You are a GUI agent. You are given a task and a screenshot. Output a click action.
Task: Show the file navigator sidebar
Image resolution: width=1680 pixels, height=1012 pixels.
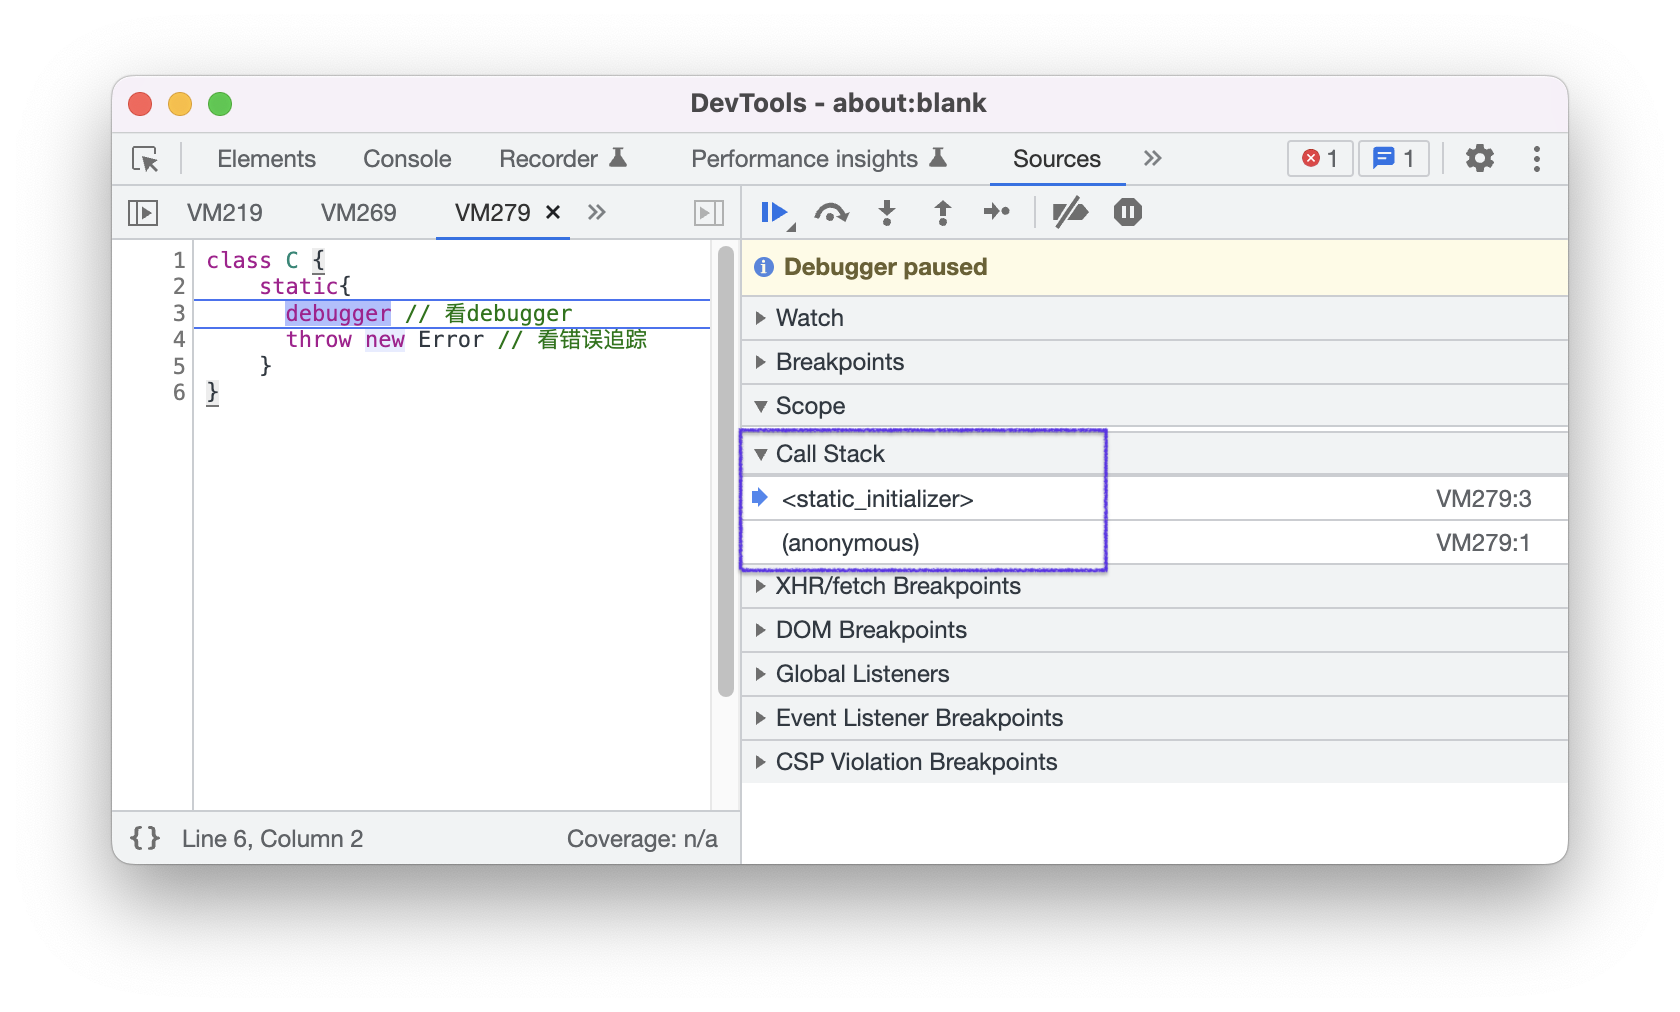[143, 212]
